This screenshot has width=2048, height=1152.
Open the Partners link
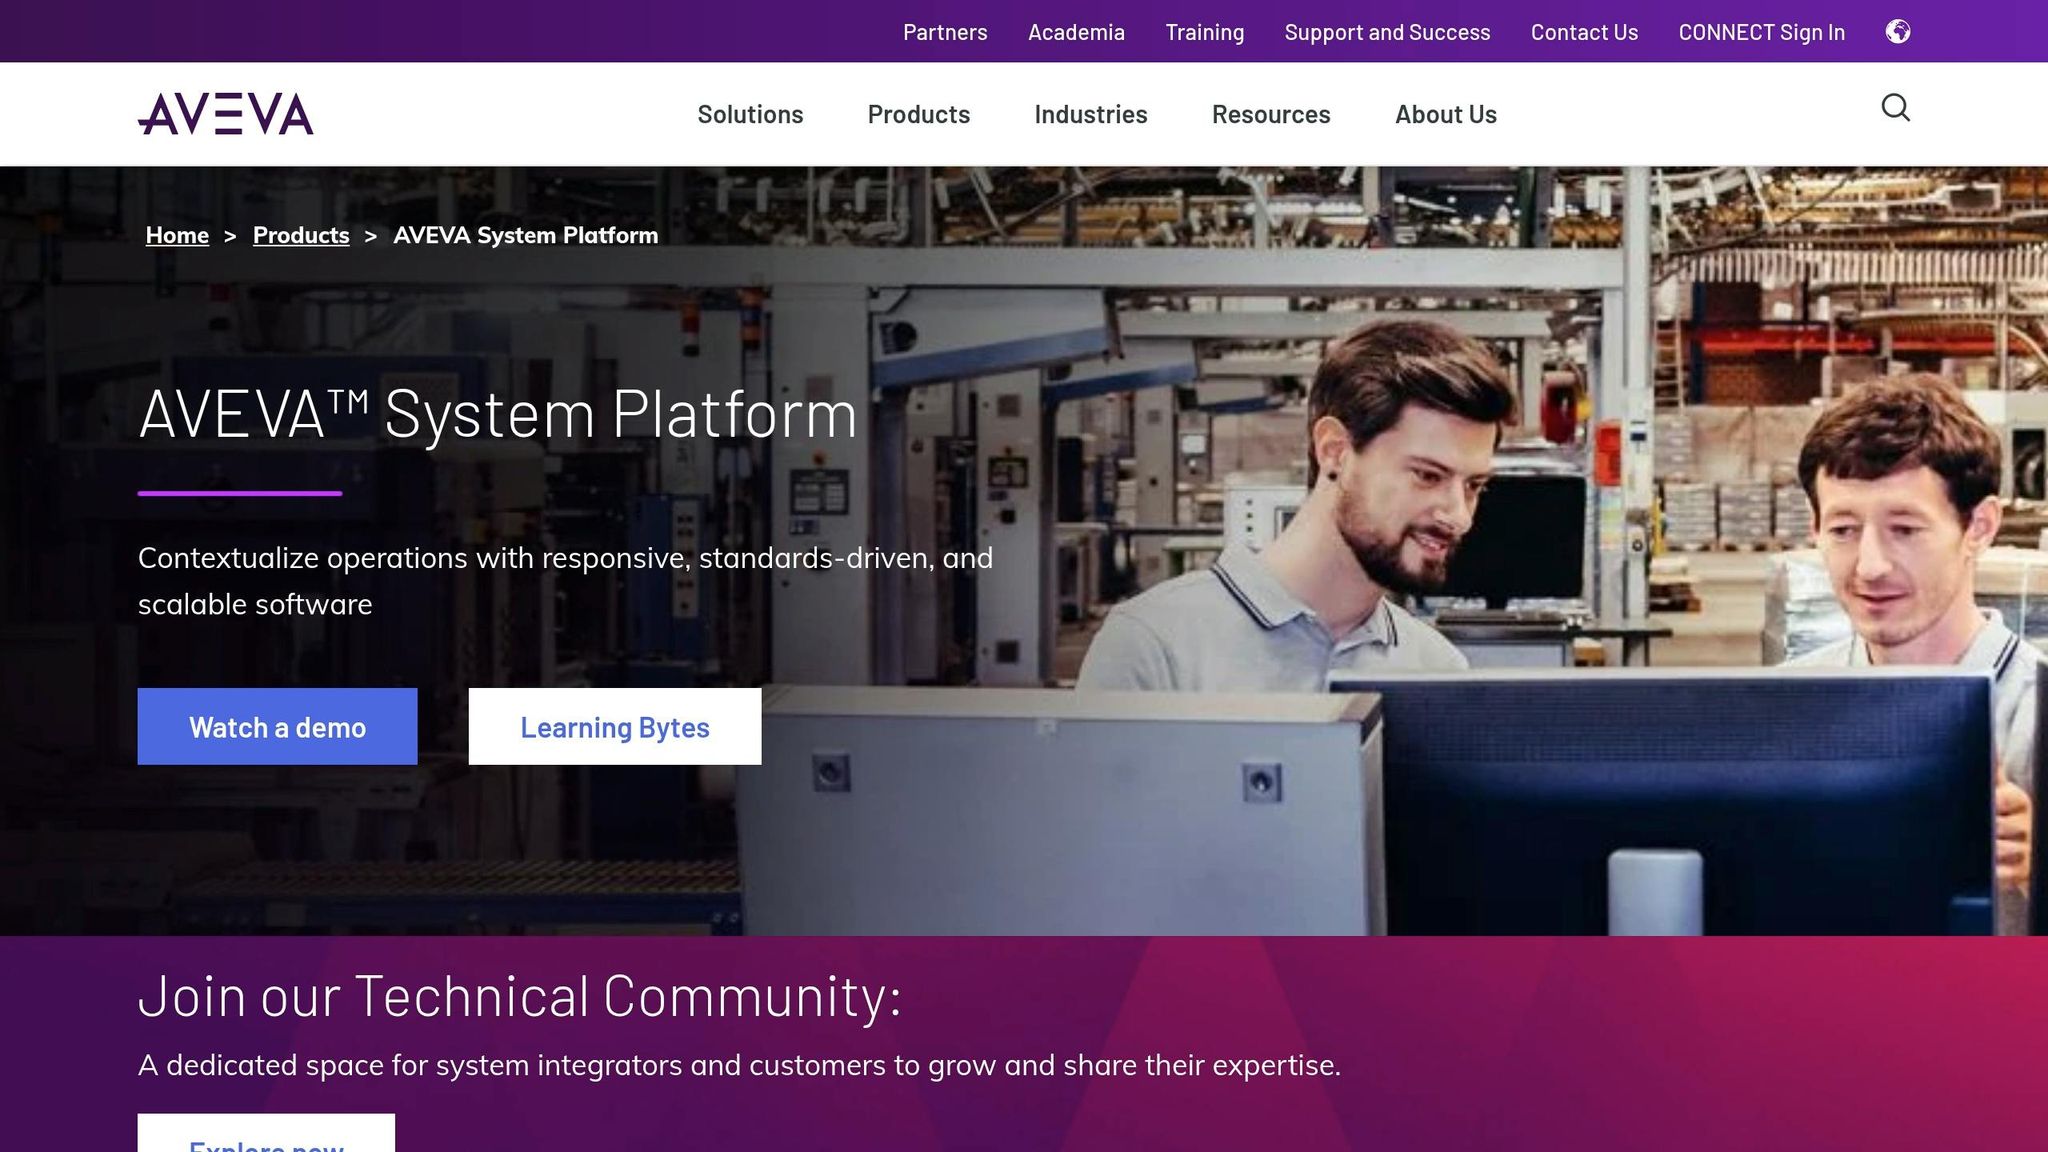(945, 32)
